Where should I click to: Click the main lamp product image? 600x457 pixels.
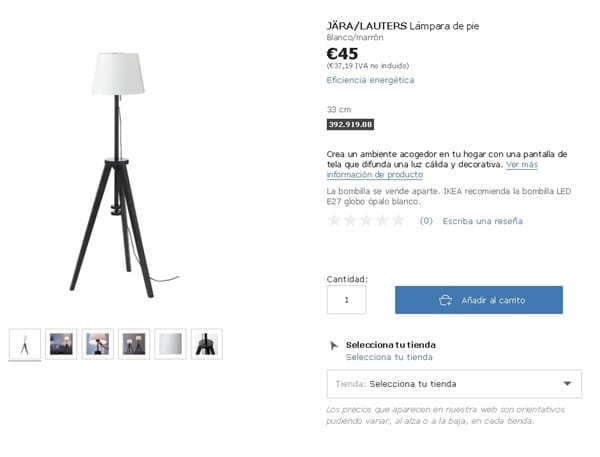click(x=119, y=175)
